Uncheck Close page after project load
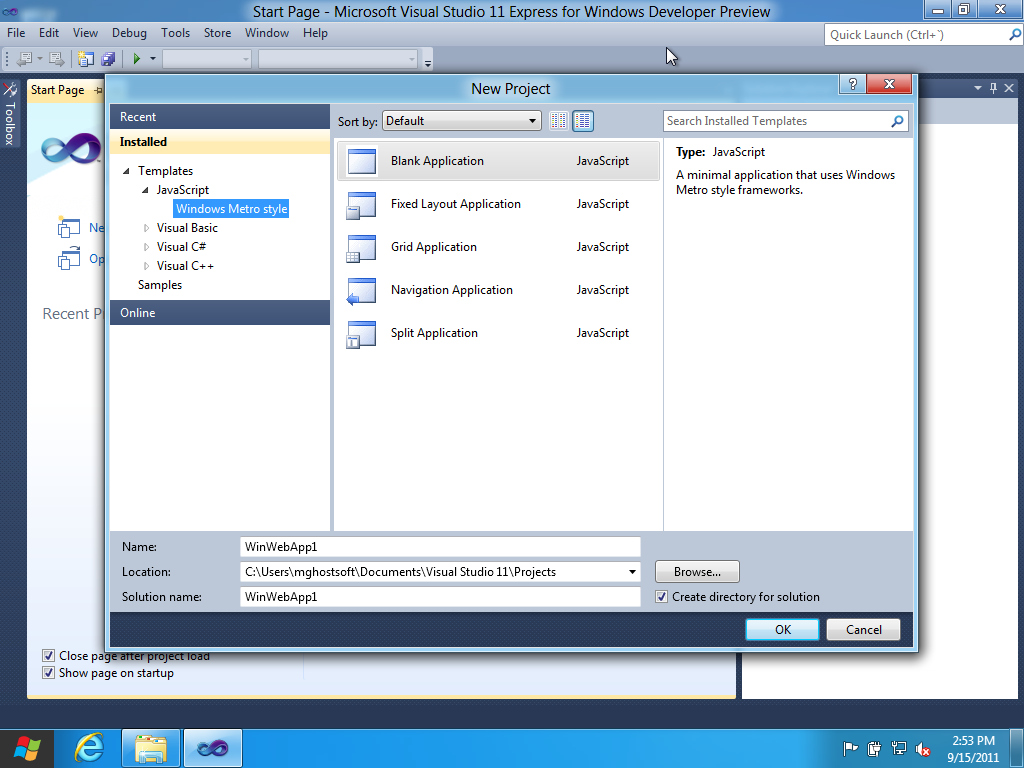The width and height of the screenshot is (1024, 768). pos(49,656)
